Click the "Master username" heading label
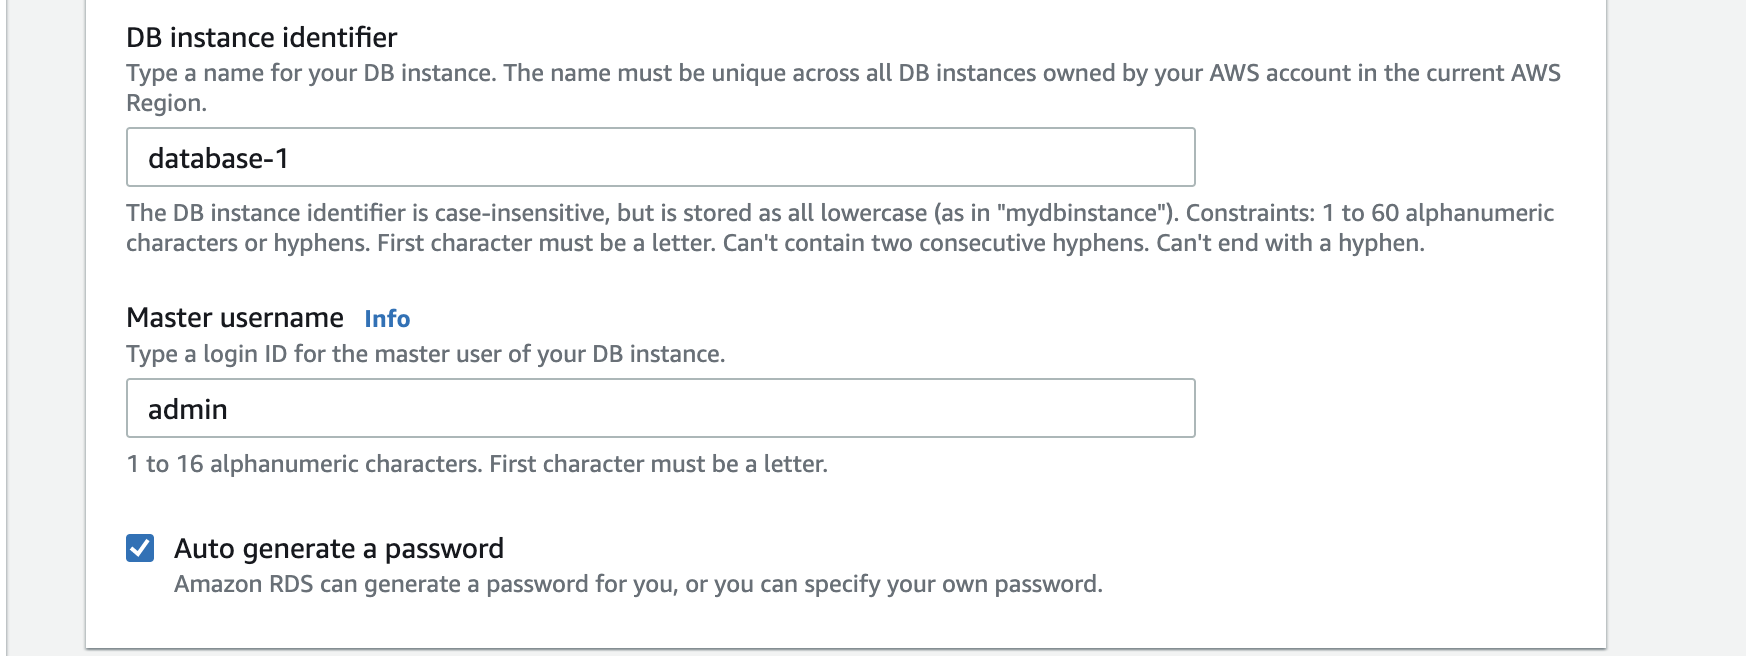Screen dimensions: 1746x656 click(235, 318)
